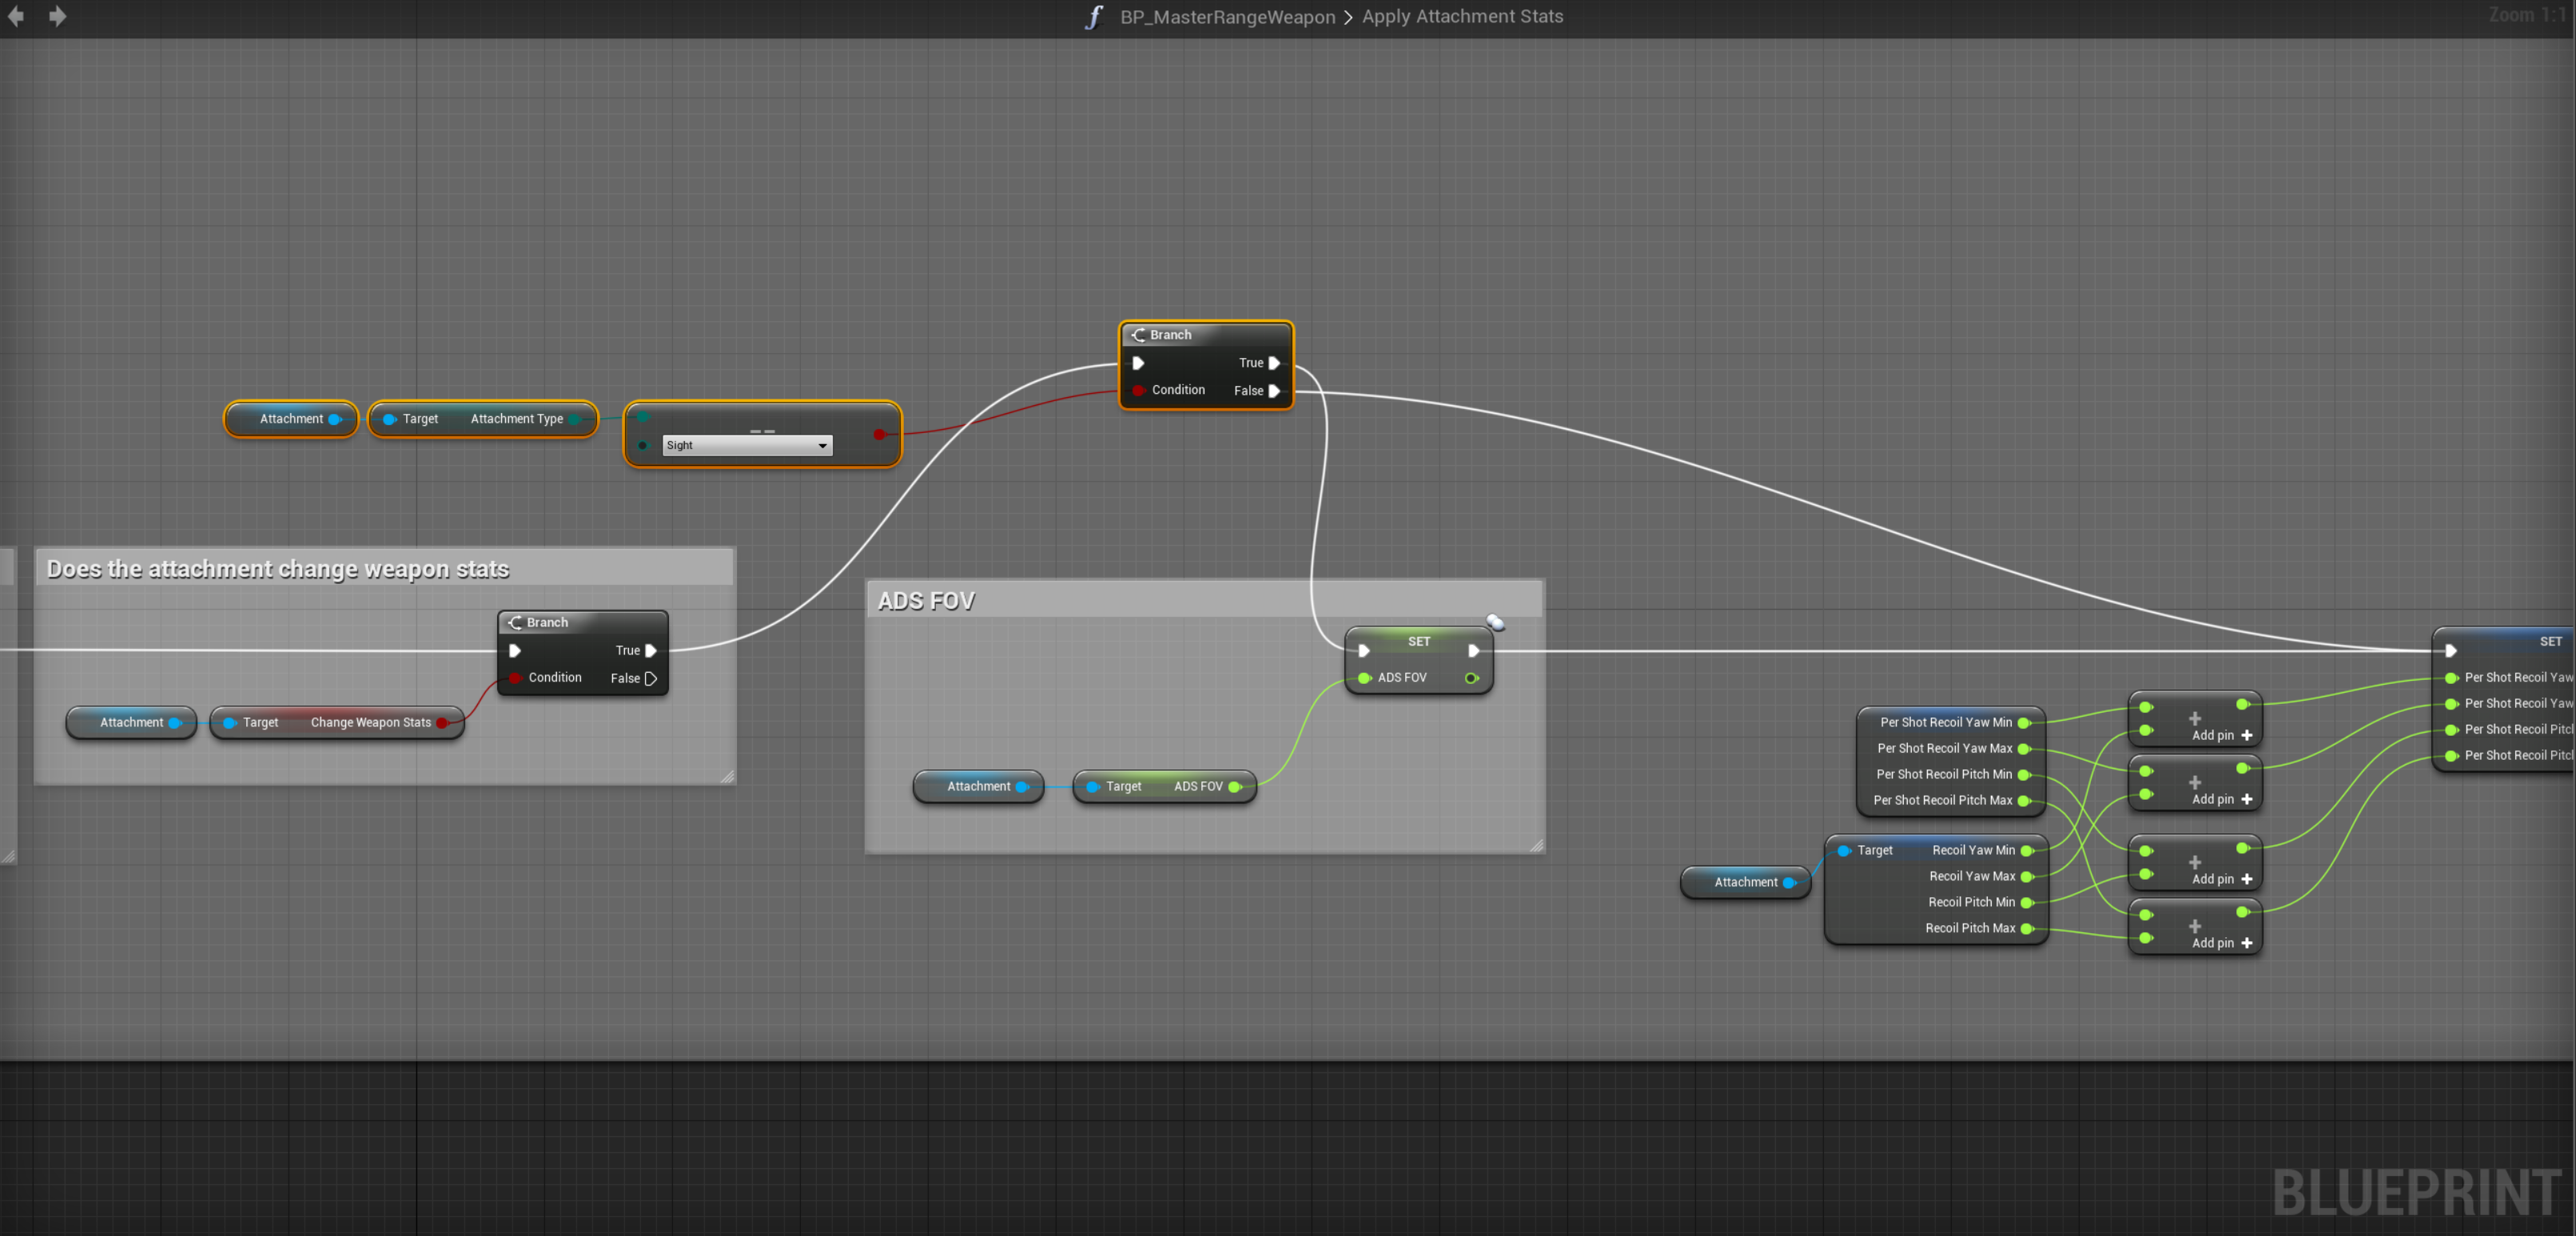The image size is (2576, 1236).
Task: Click the ADS FOV comment box resize handle
Action: tap(1536, 846)
